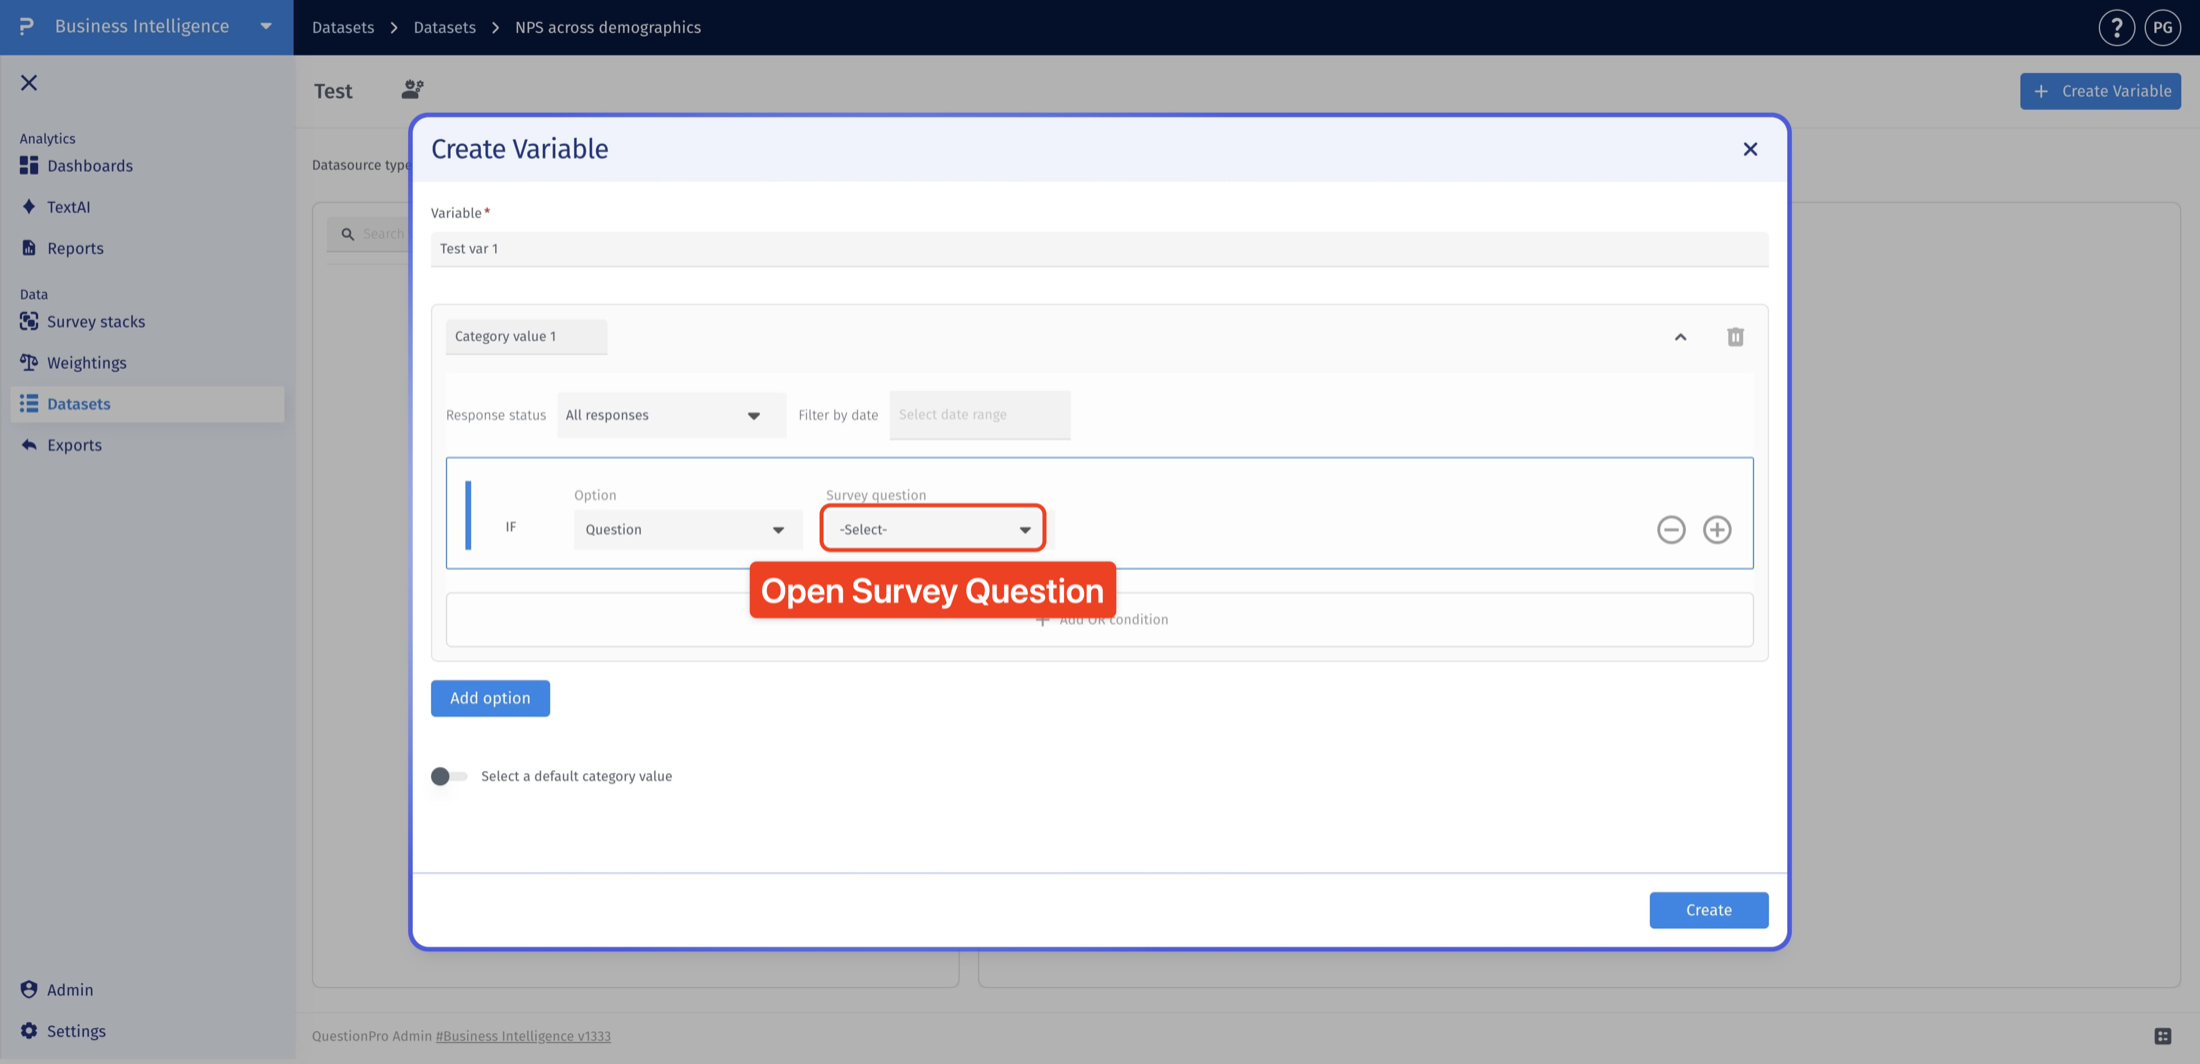Click the Survey stacks icon
The image size is (2200, 1064).
[29, 321]
